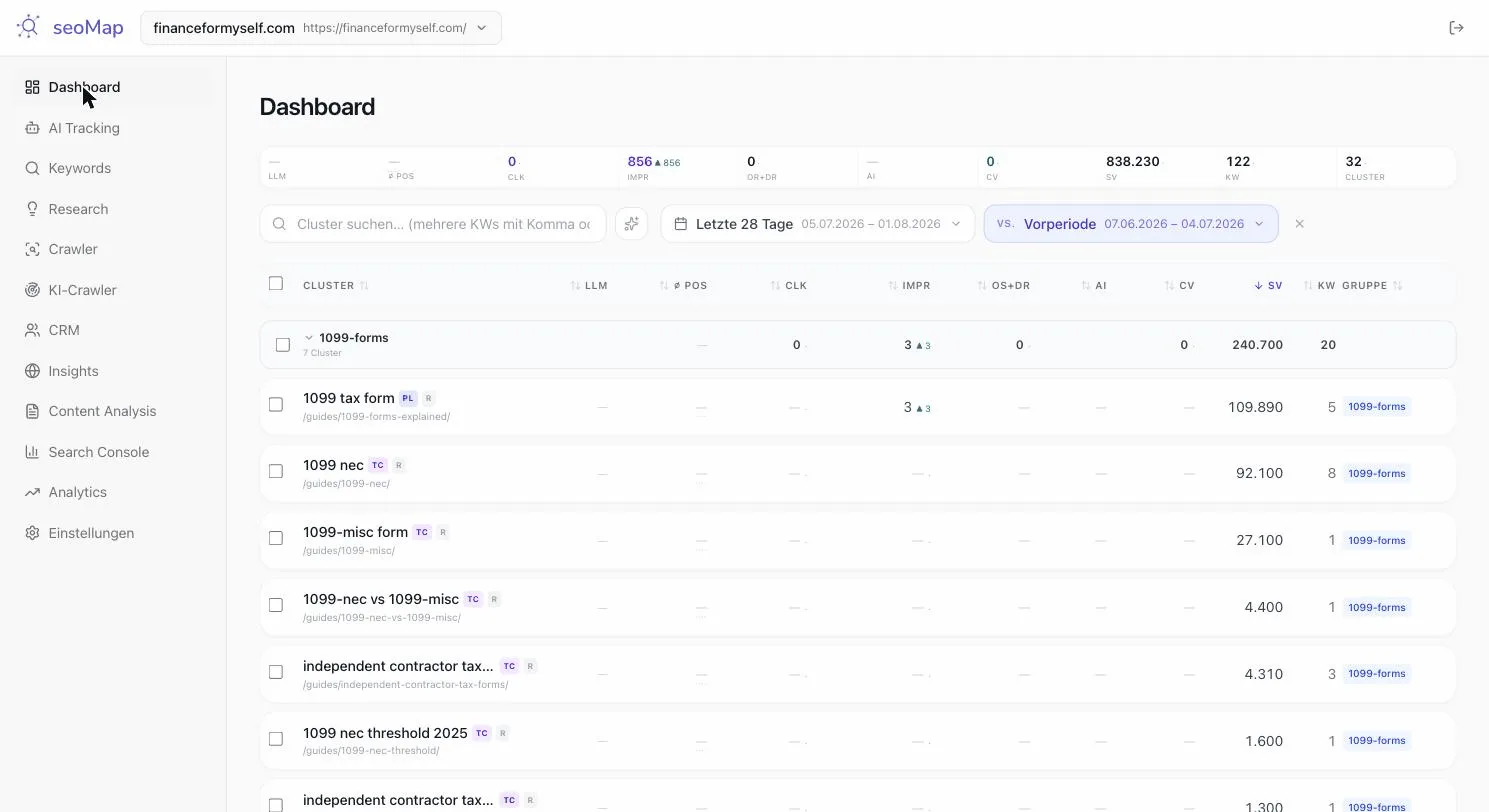Check the /guides/independent-contractor-tax-forms/ row checkbox
Image resolution: width=1489 pixels, height=812 pixels.
click(276, 672)
